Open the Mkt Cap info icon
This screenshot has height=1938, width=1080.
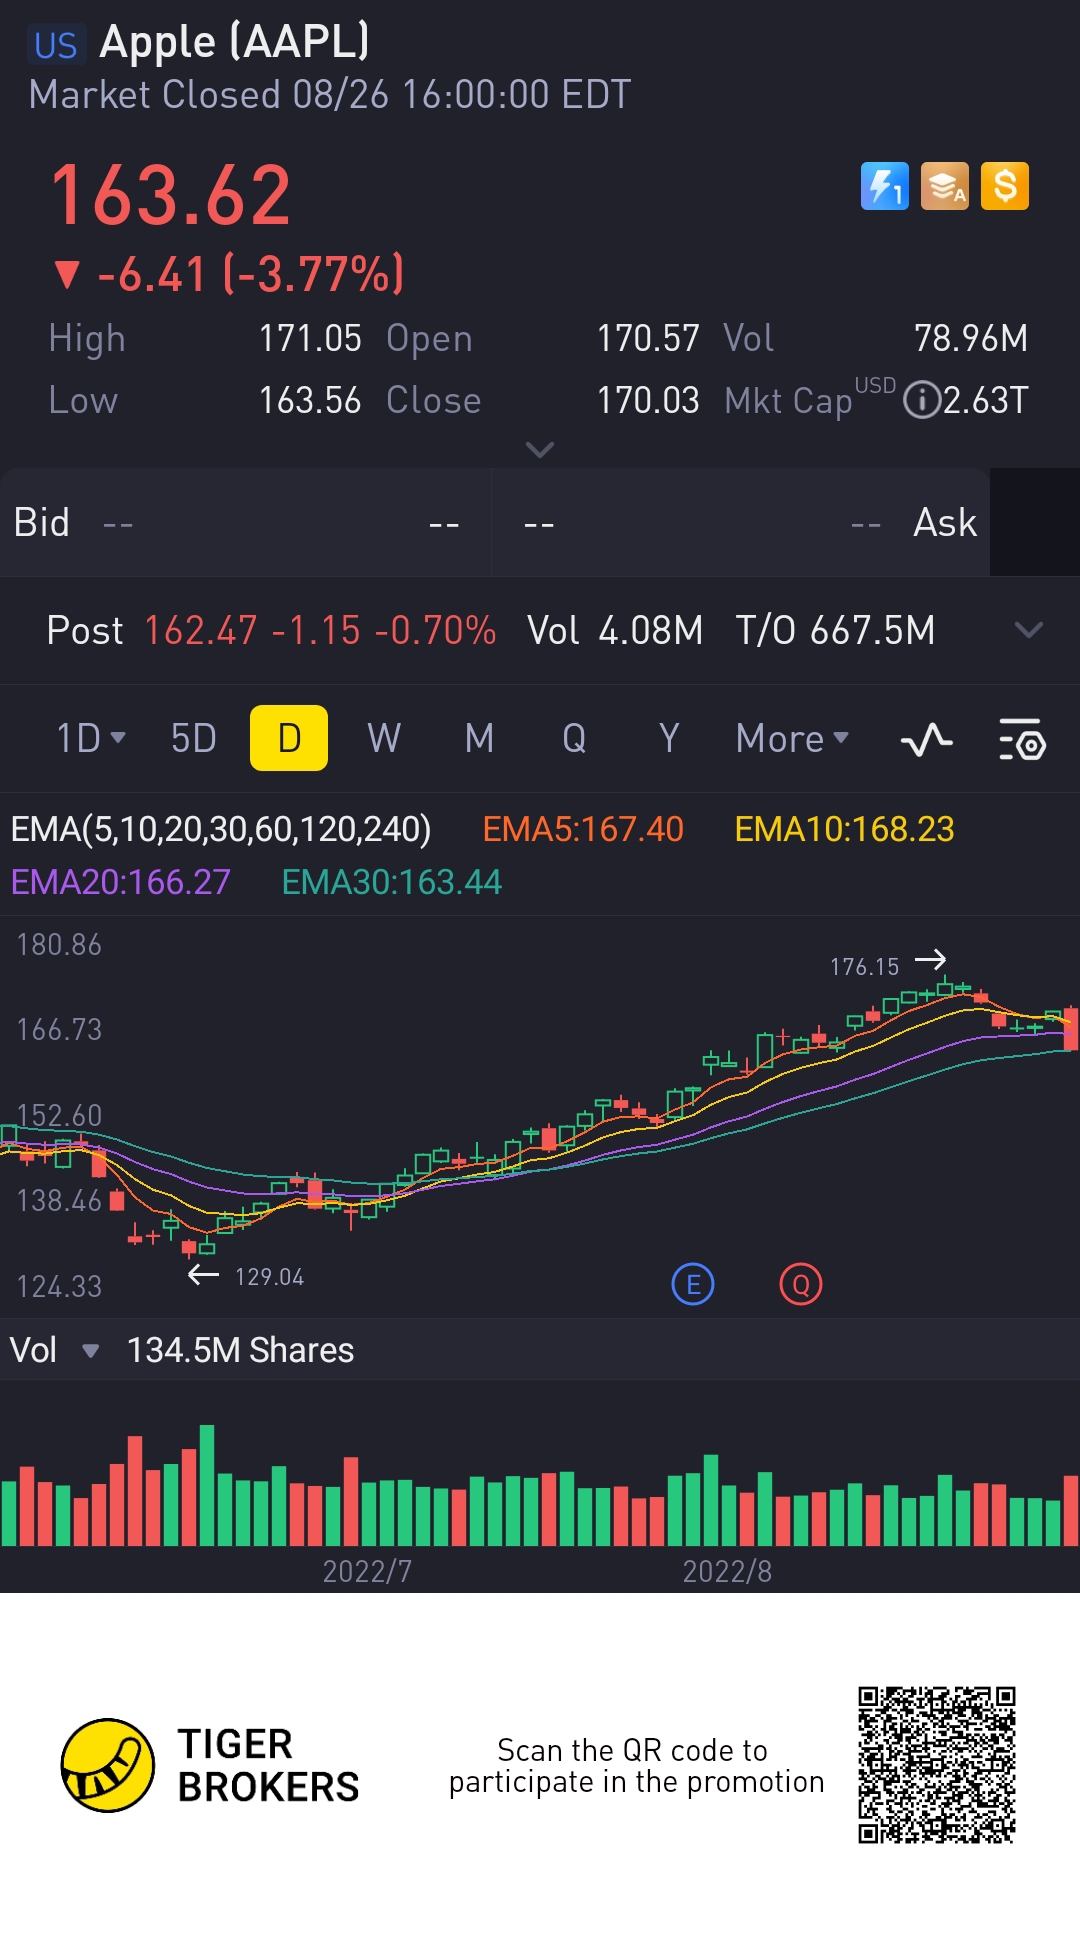(921, 400)
